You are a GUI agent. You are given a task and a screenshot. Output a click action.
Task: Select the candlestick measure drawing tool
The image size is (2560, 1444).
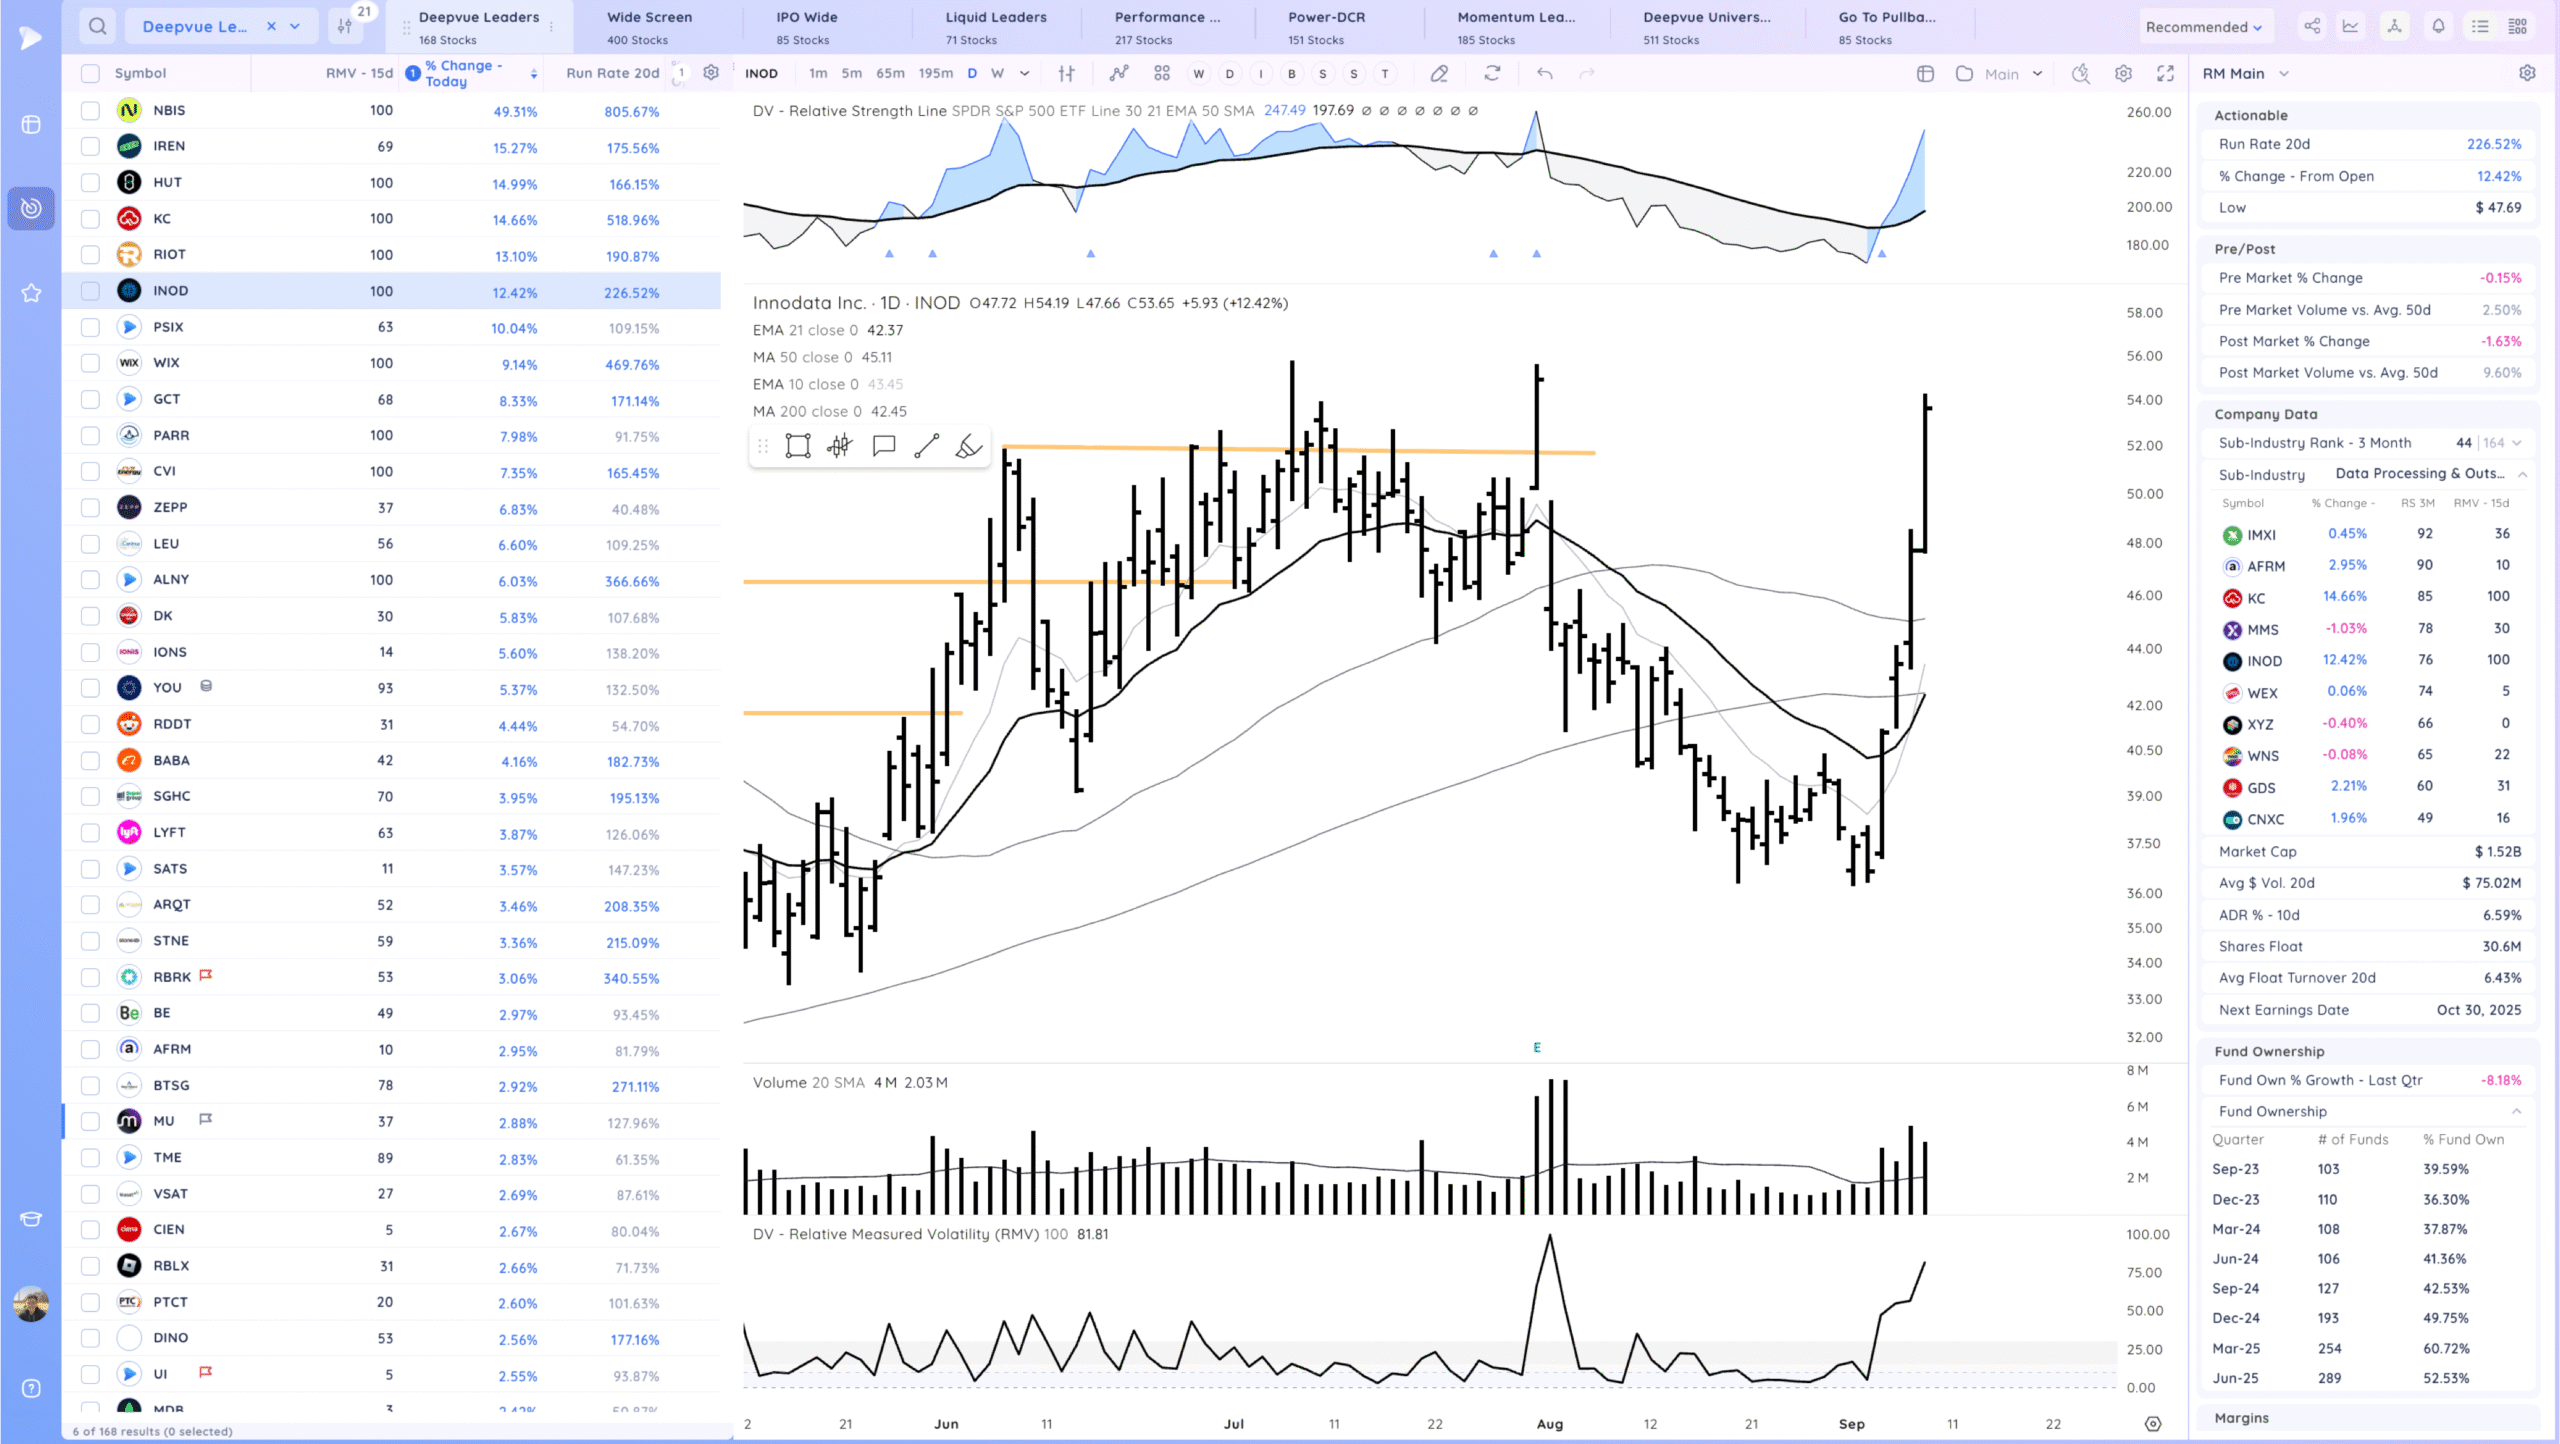[x=840, y=446]
